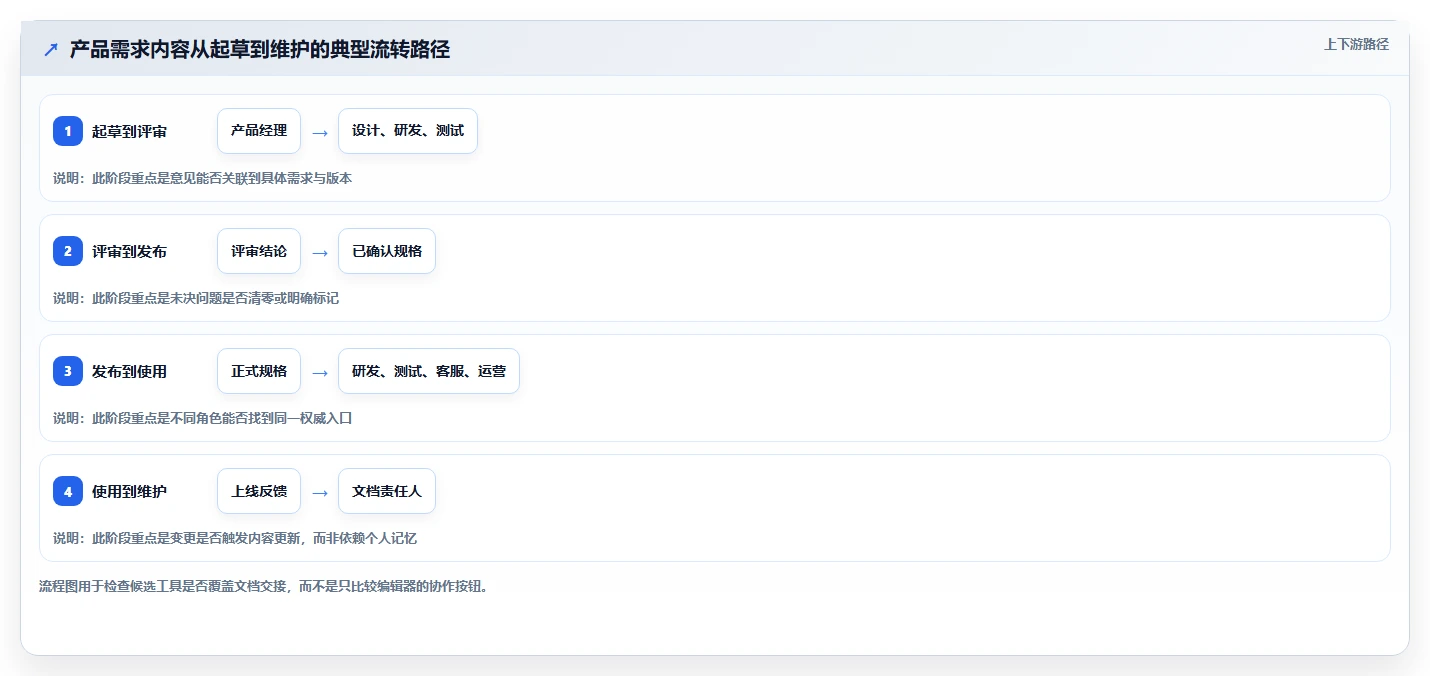Click the 发布到使用 step label
The height and width of the screenshot is (676, 1430).
point(129,371)
